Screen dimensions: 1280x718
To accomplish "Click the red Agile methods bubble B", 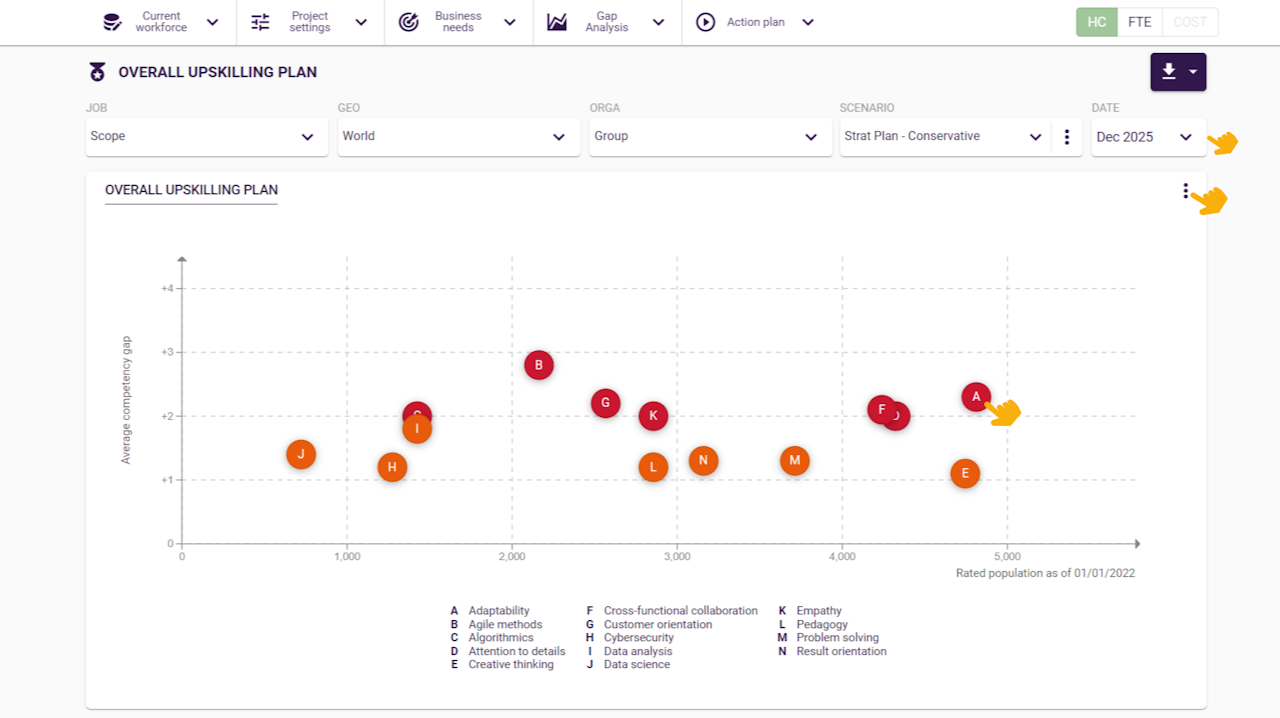I will 539,365.
